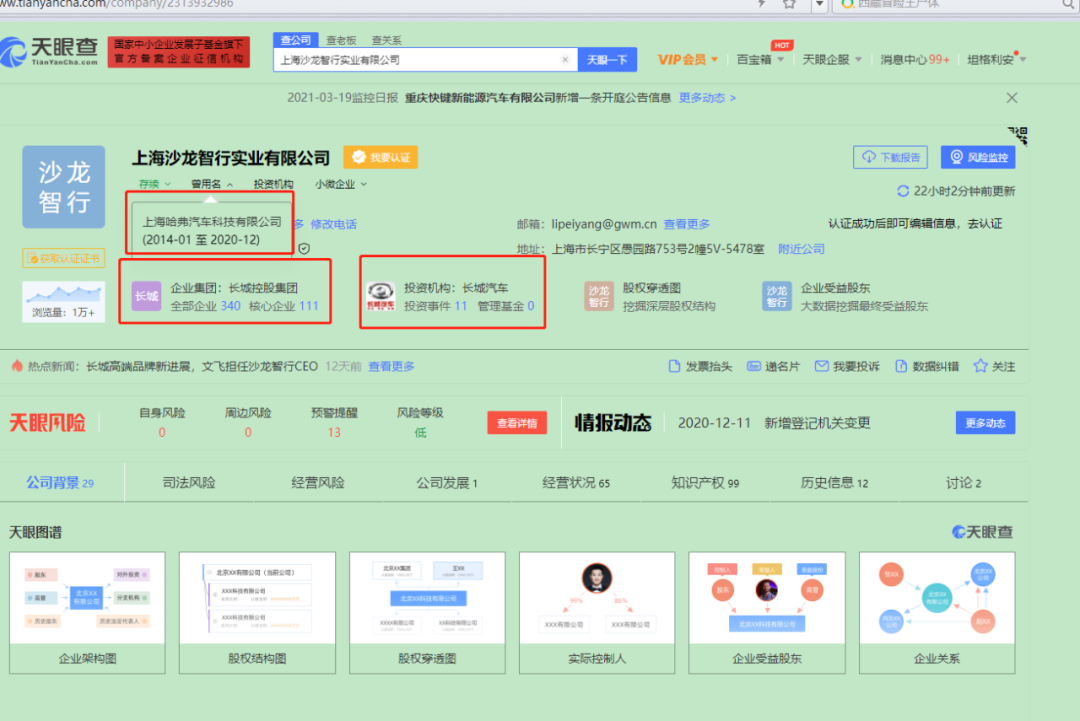The image size is (1080, 721).
Task: Click the 关注 star icon to follow
Action: click(980, 367)
